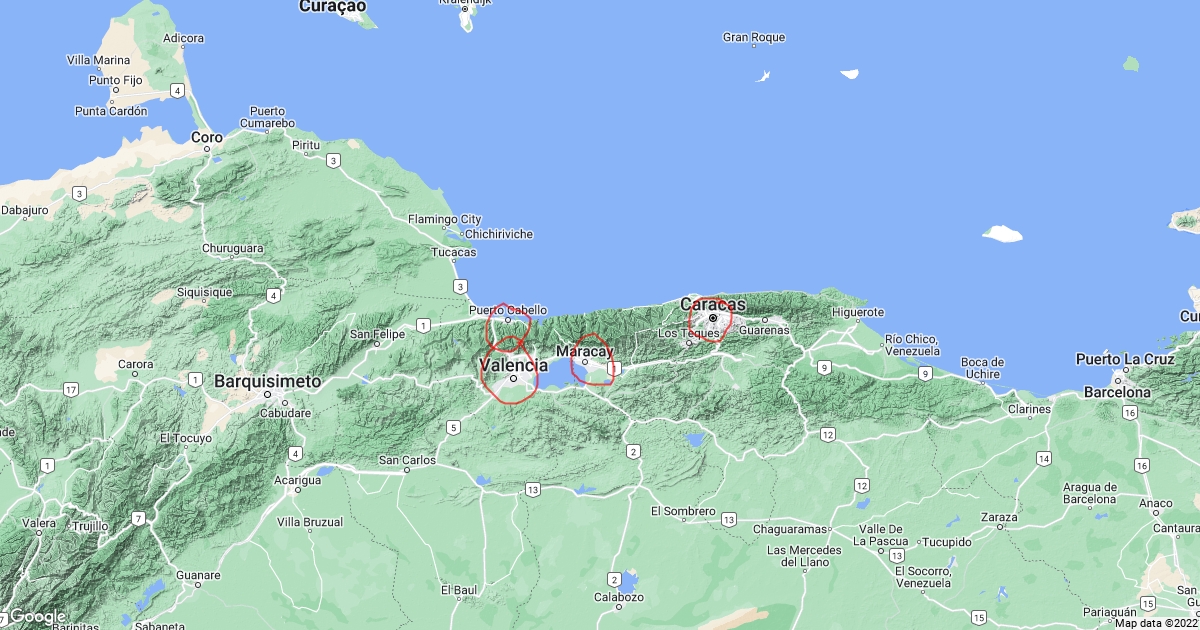Click the Route 17 shield near Carora
The image size is (1200, 630).
point(70,388)
